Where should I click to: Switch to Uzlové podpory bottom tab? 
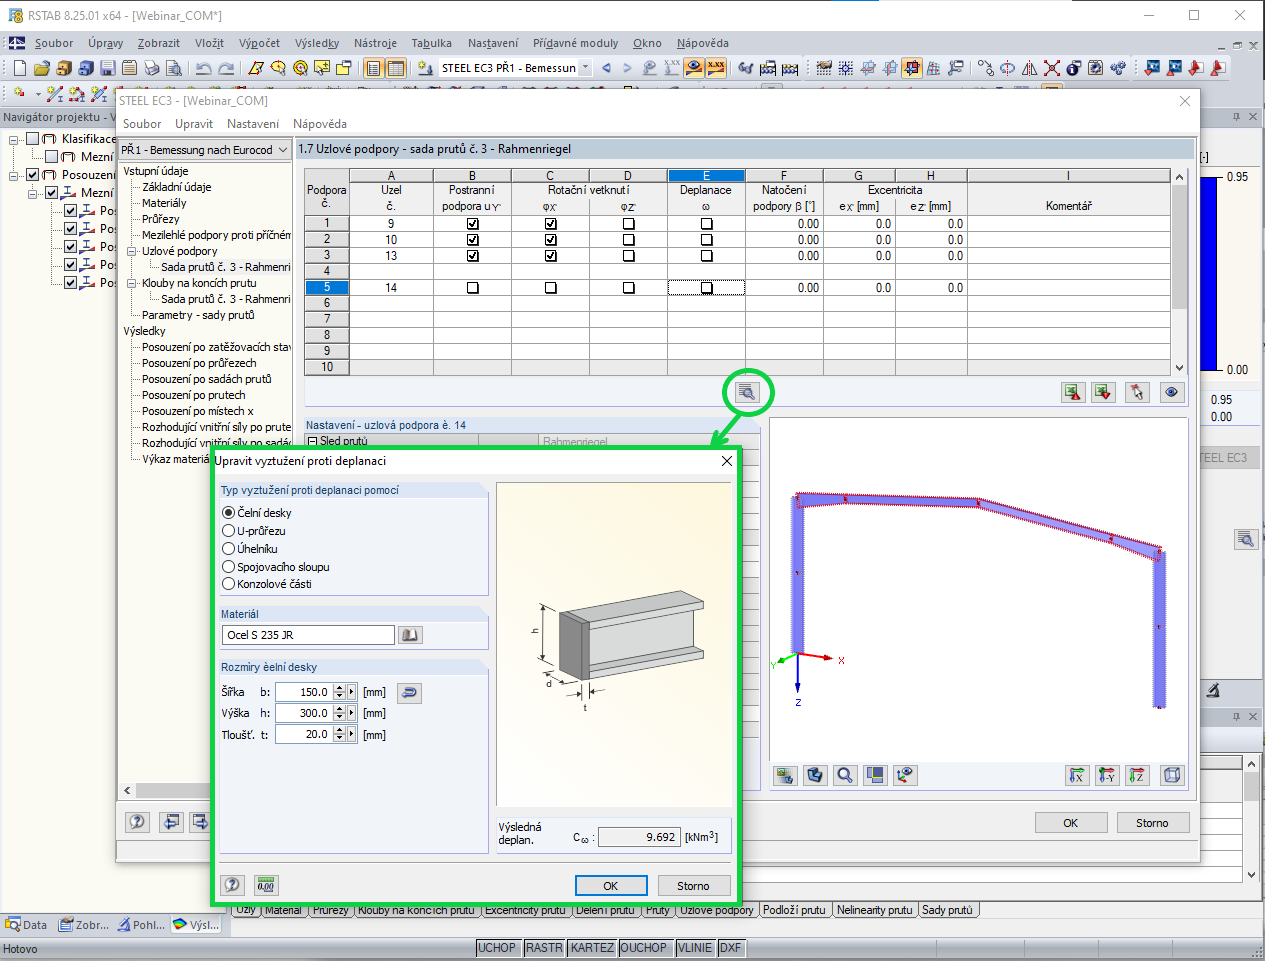(x=717, y=910)
